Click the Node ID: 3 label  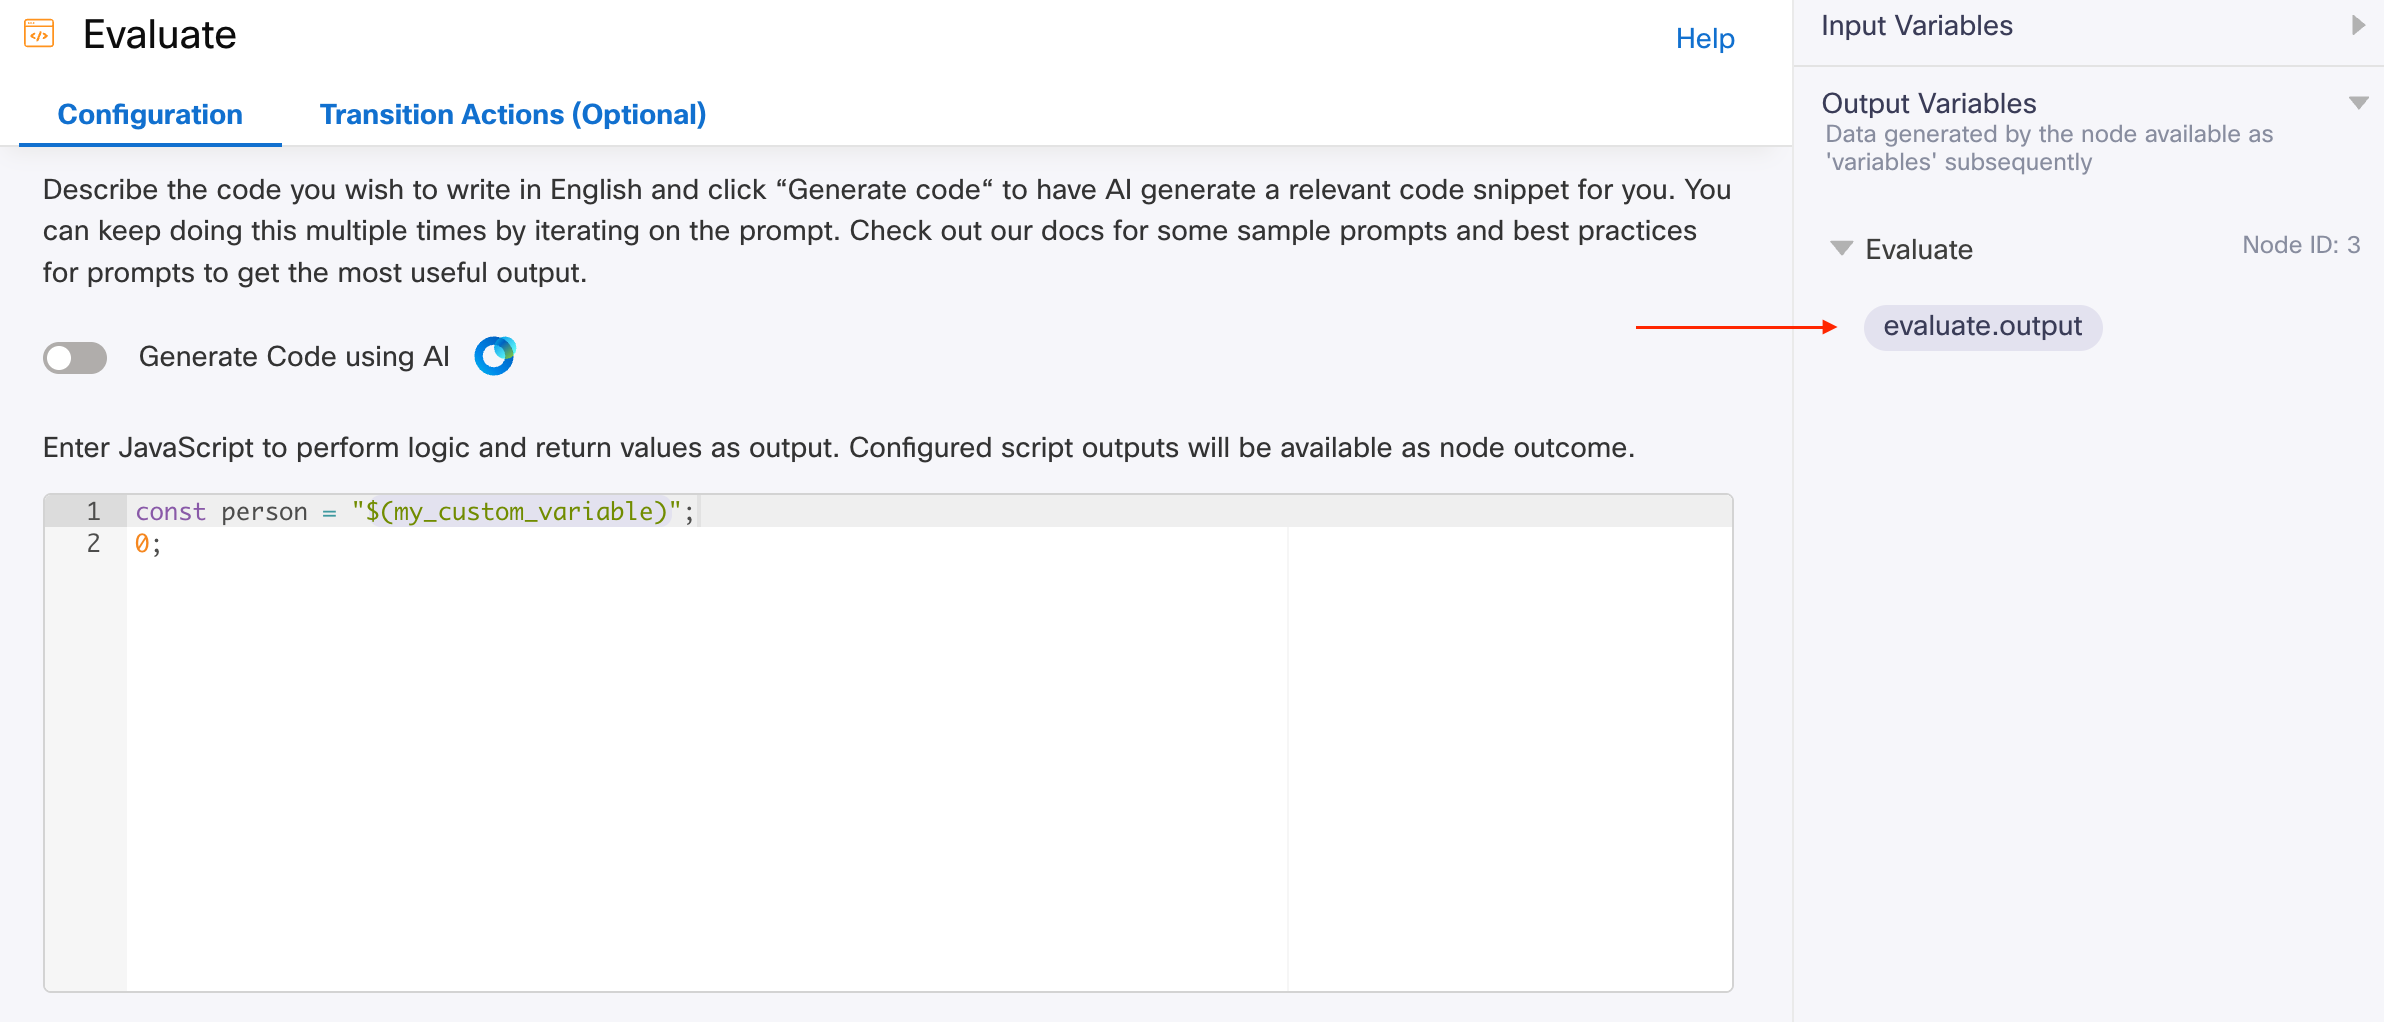click(x=2300, y=245)
